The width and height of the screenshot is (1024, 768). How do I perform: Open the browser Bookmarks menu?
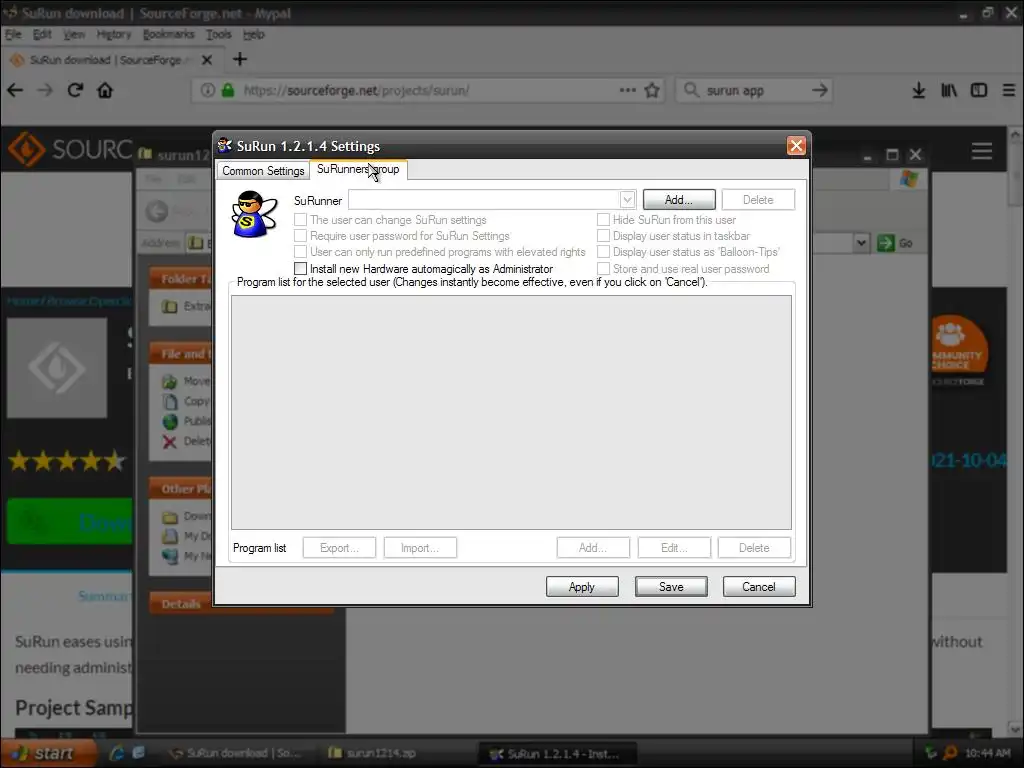[x=168, y=35]
